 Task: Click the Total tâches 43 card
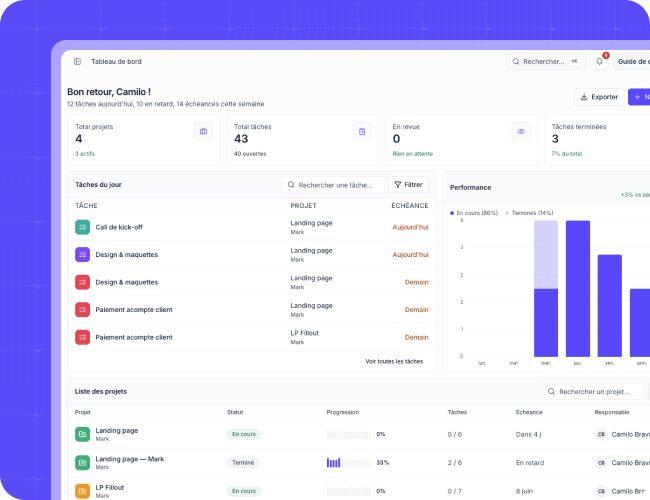click(x=303, y=140)
